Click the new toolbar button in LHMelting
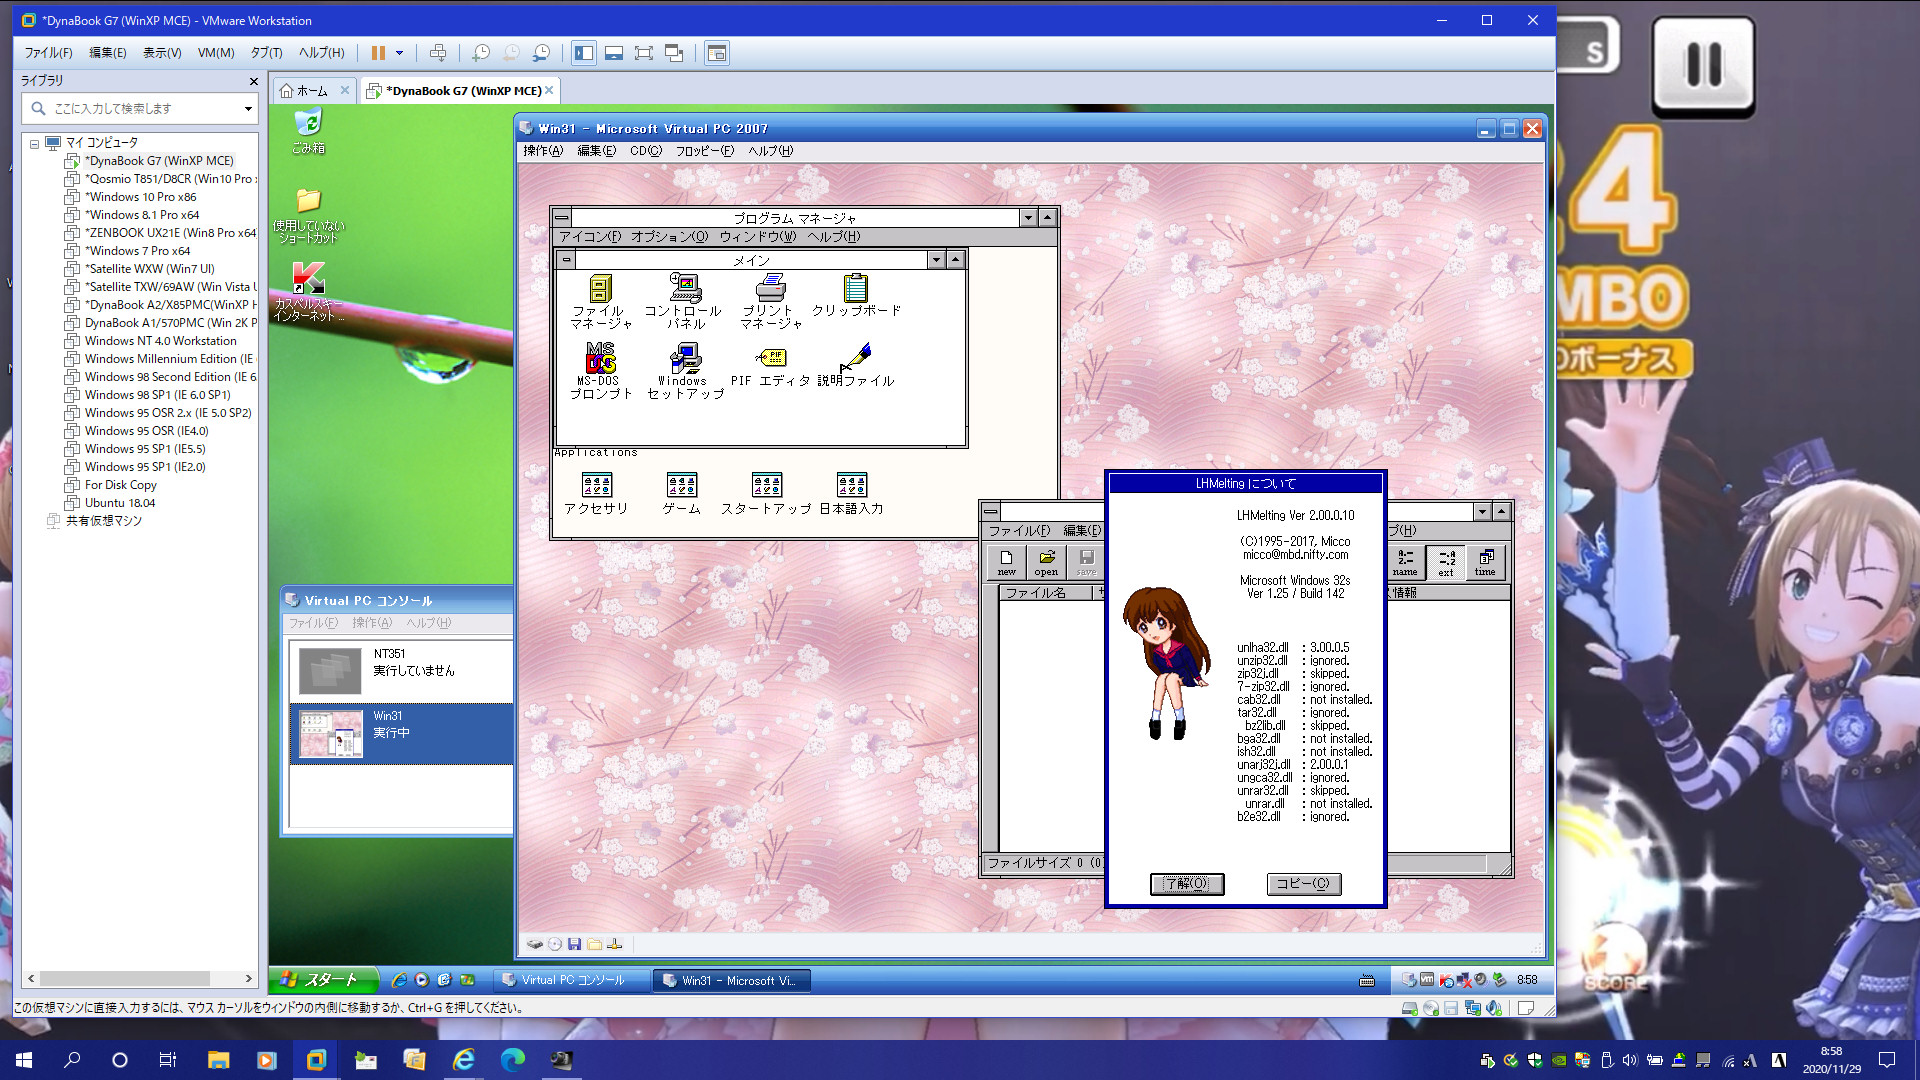This screenshot has height=1080, width=1920. click(x=1006, y=562)
